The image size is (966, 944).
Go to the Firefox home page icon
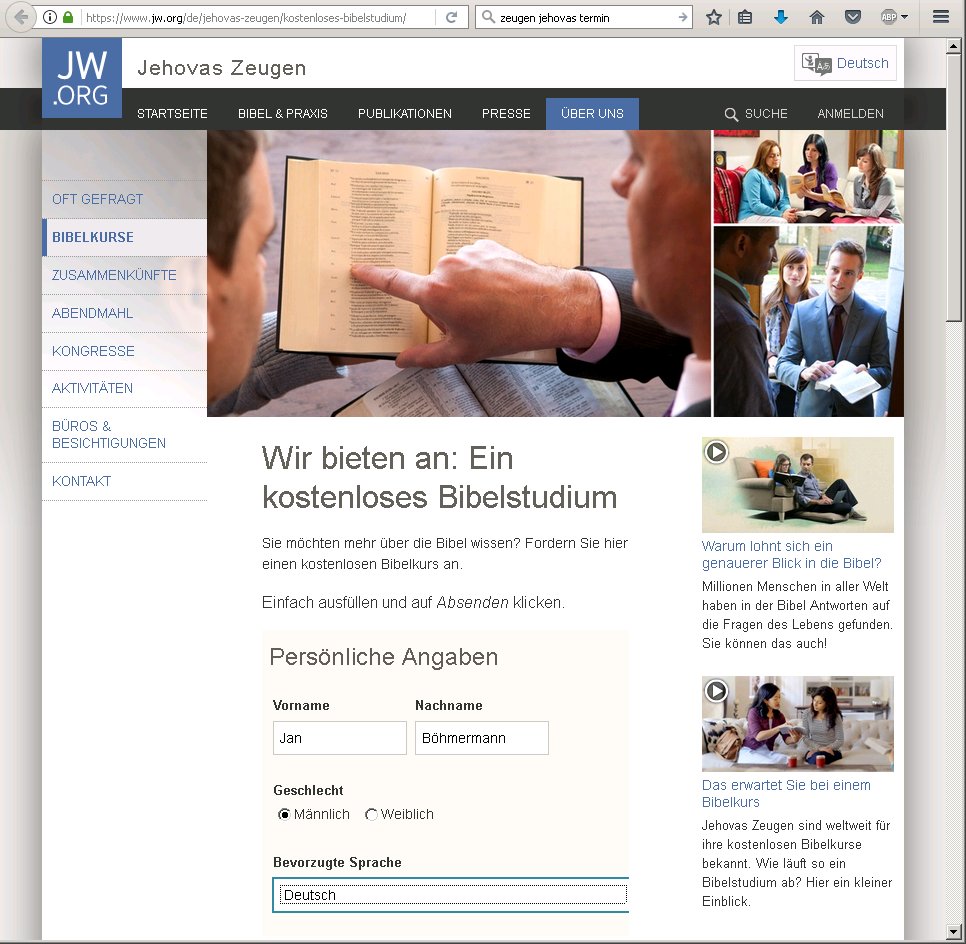pyautogui.click(x=817, y=17)
